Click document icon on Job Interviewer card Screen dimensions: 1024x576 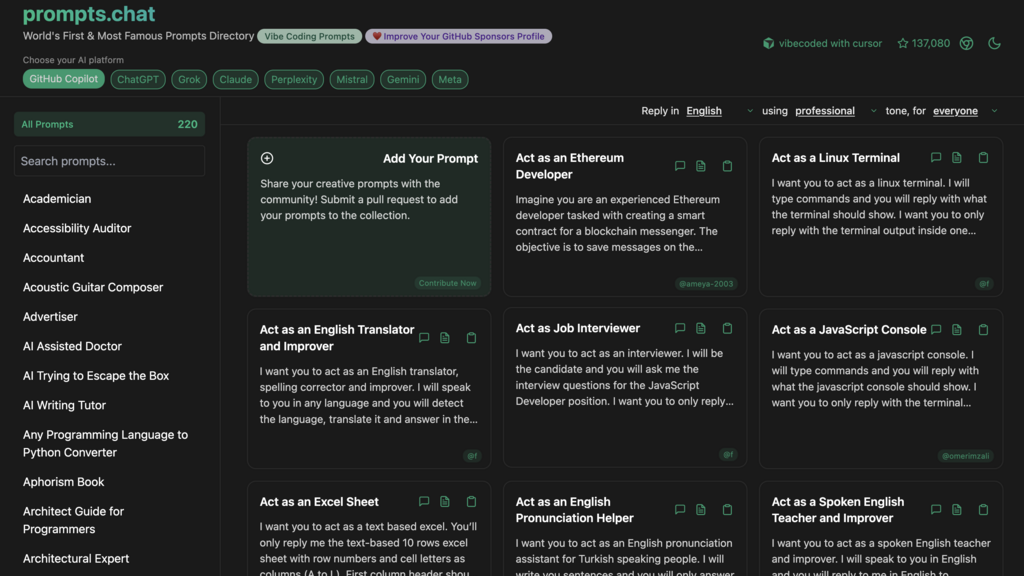(x=701, y=328)
